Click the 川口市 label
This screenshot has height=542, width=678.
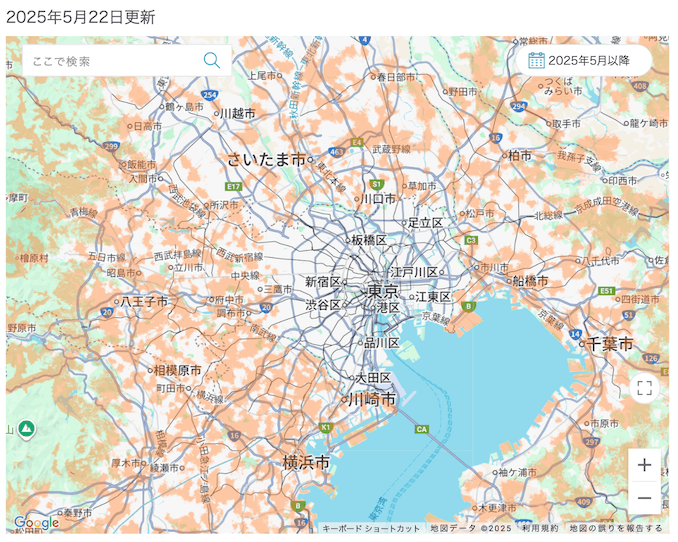click(378, 199)
